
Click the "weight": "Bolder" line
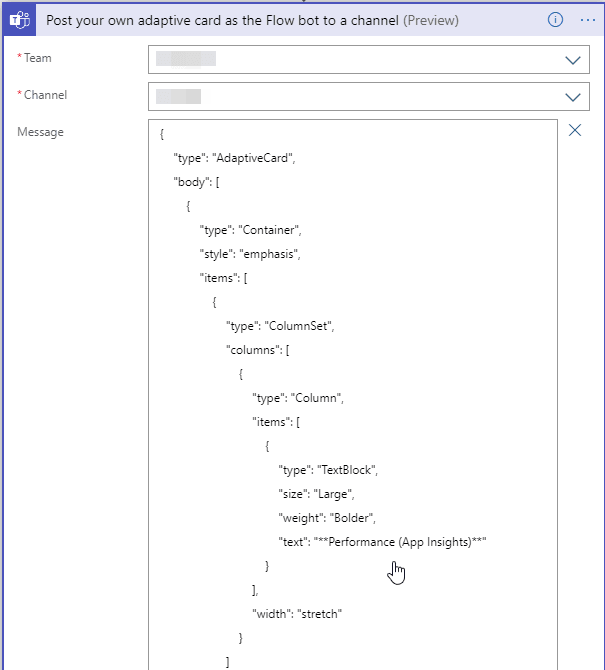[x=326, y=517]
